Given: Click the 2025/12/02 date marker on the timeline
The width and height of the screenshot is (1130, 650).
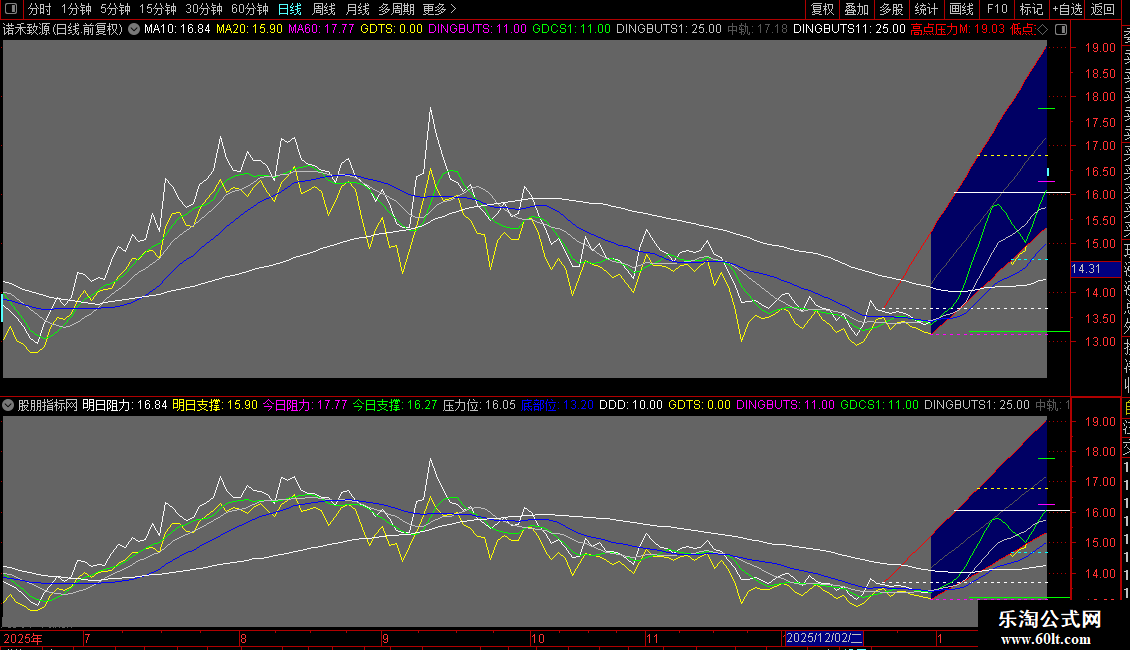Looking at the screenshot, I should tap(824, 638).
